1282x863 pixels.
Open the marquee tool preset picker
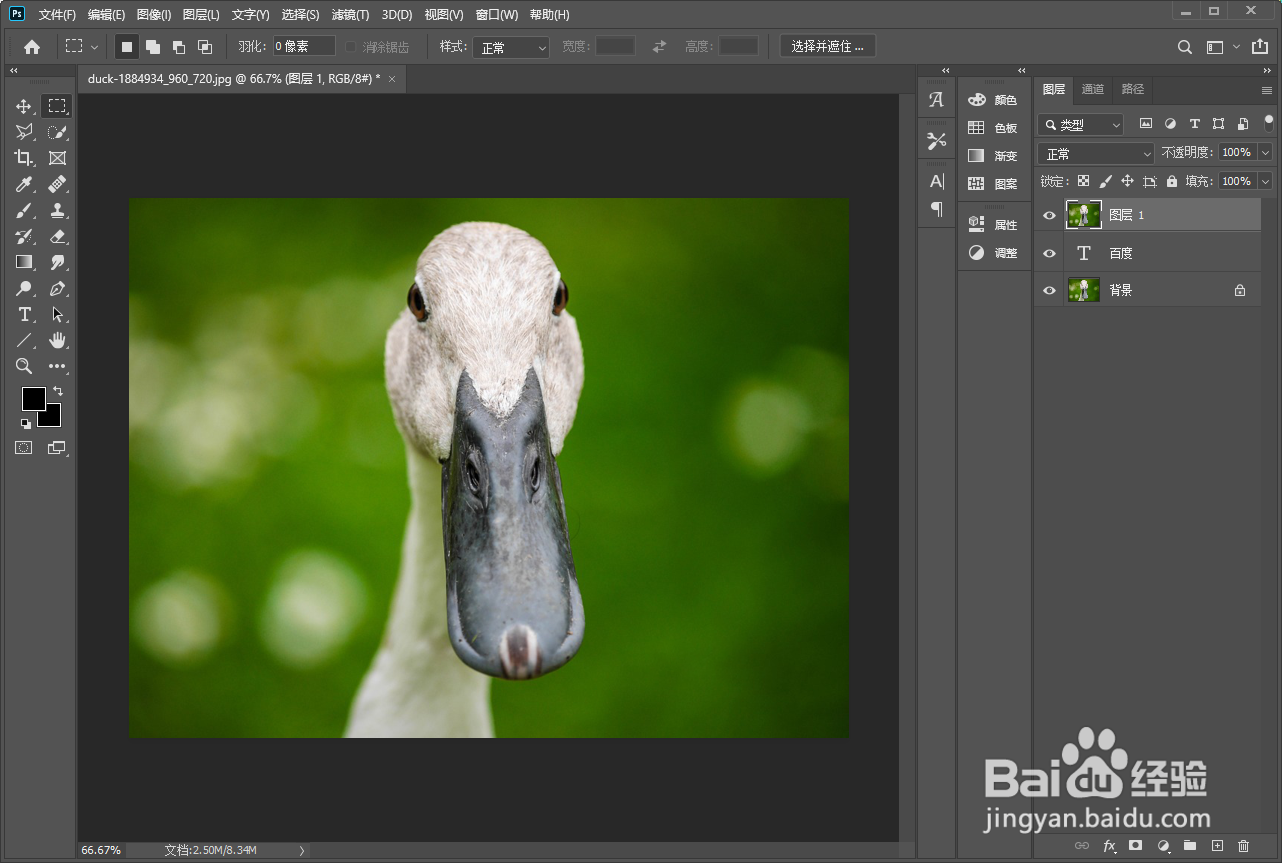81,47
